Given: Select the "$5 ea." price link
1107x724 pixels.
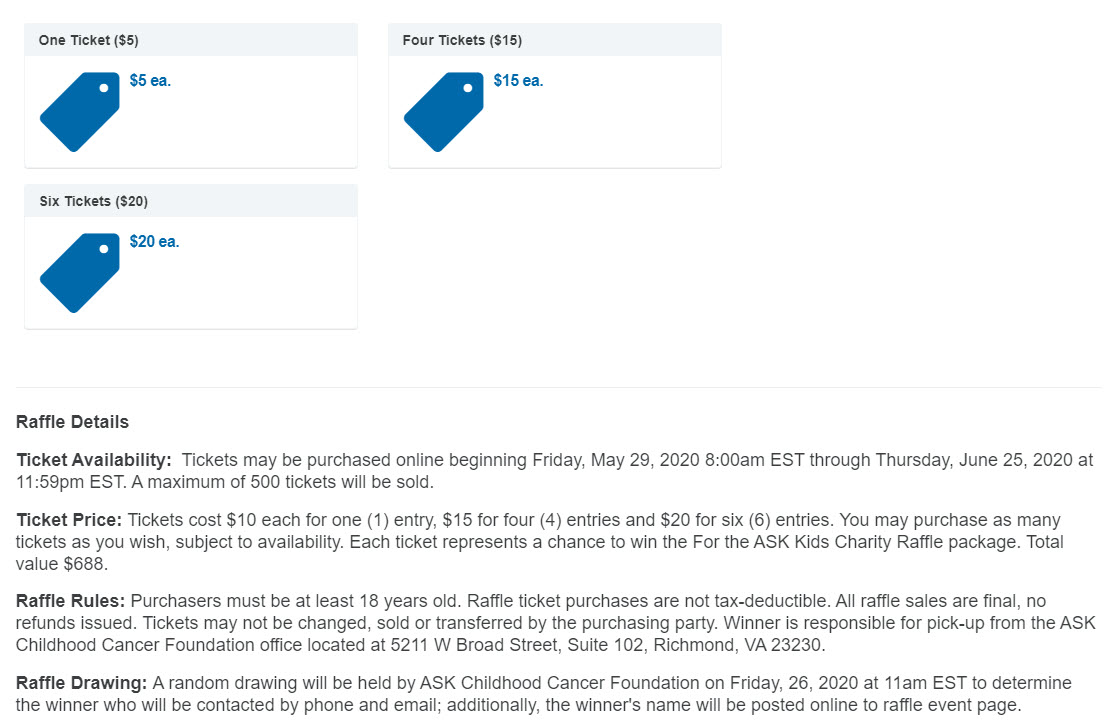Looking at the screenshot, I should tap(150, 81).
